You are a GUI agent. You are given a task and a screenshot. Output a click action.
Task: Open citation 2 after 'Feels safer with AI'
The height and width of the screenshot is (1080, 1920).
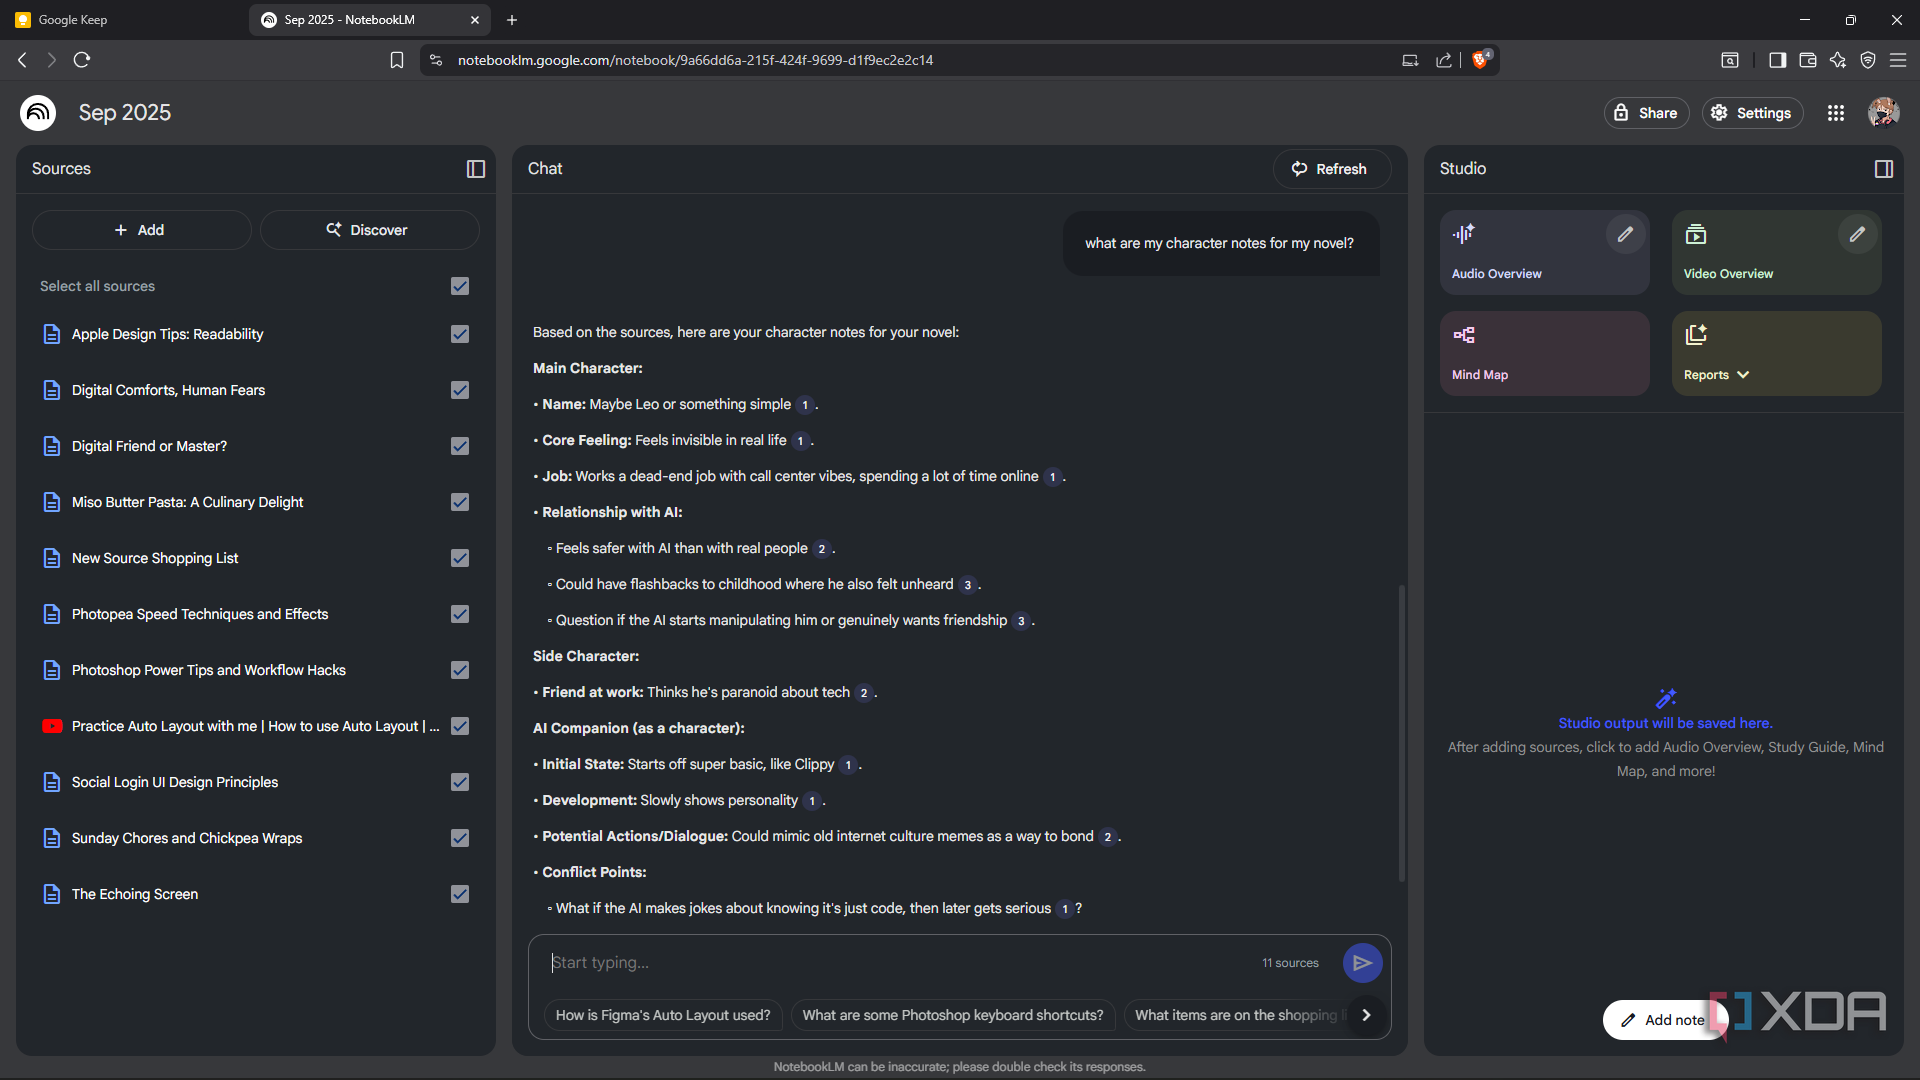coord(822,549)
